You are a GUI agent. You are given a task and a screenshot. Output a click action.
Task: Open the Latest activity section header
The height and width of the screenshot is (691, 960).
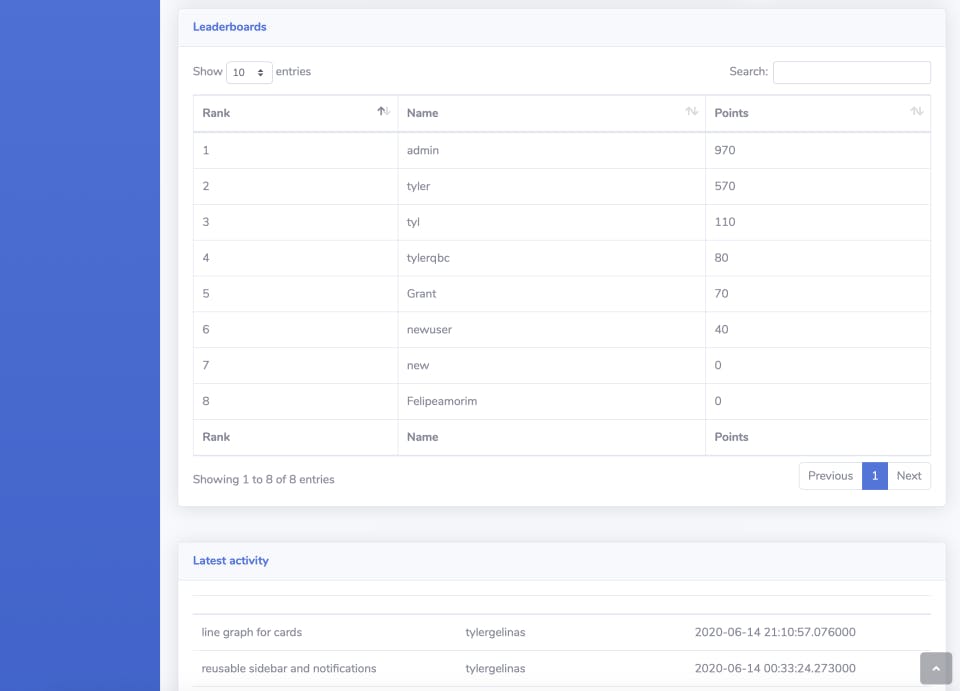click(231, 561)
